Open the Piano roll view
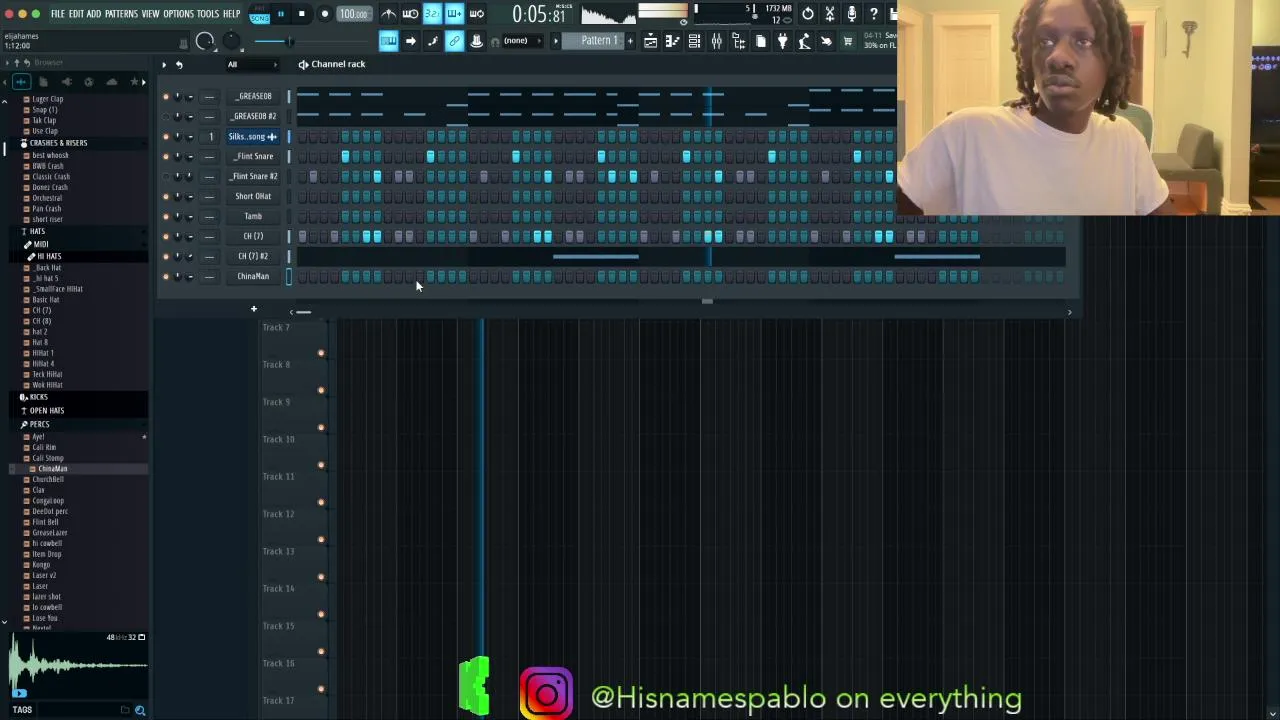The image size is (1280, 720). pyautogui.click(x=672, y=41)
